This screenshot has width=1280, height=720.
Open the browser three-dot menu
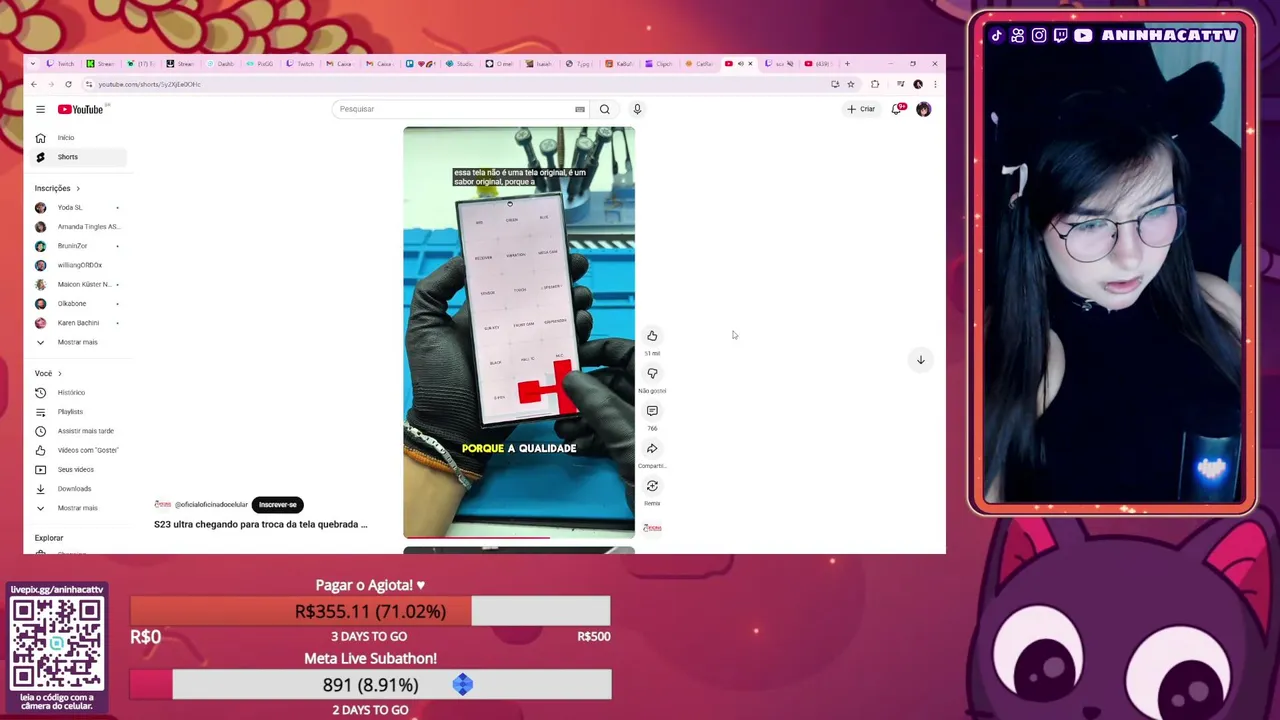(x=935, y=84)
